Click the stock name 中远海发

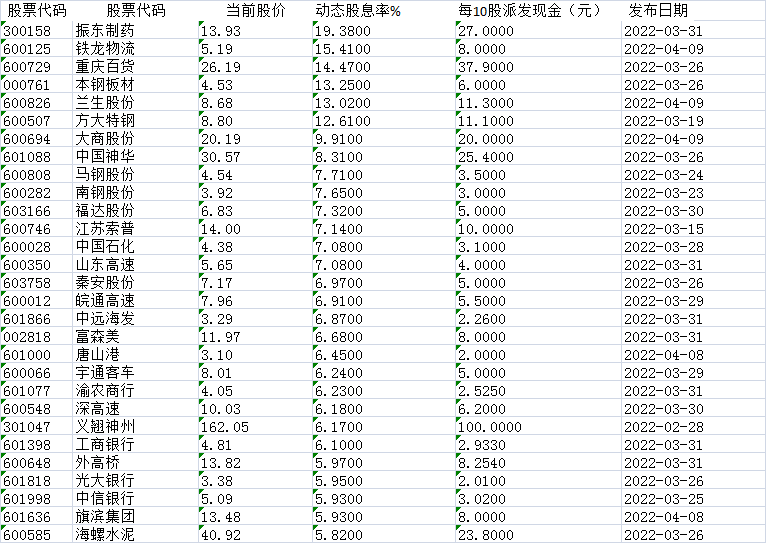(x=105, y=319)
